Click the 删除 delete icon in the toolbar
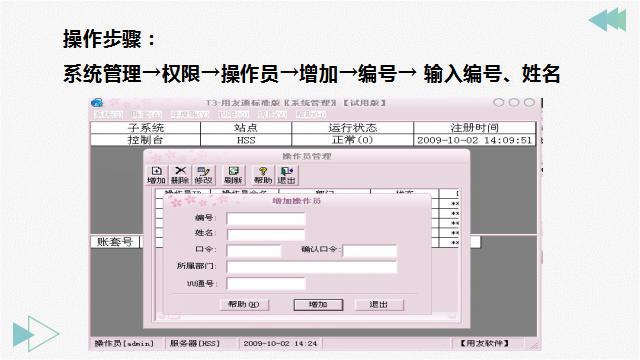Screen dimensions: 640x360 pos(180,175)
